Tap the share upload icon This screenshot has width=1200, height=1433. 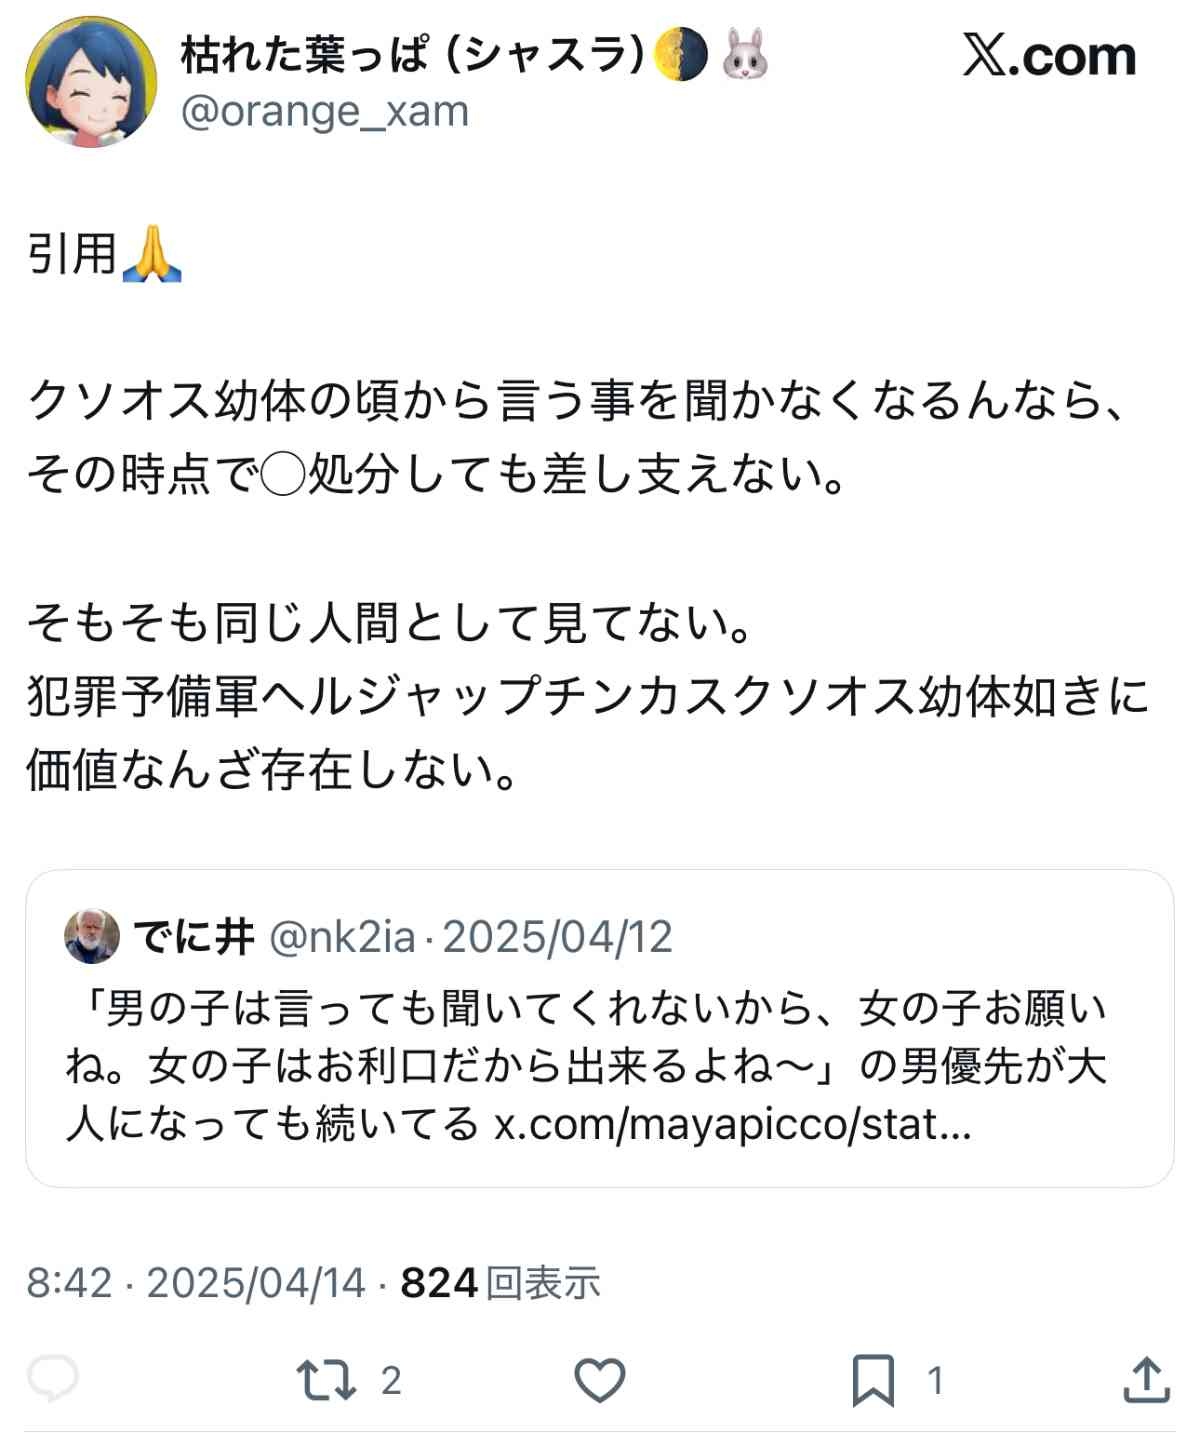pos(1146,1380)
